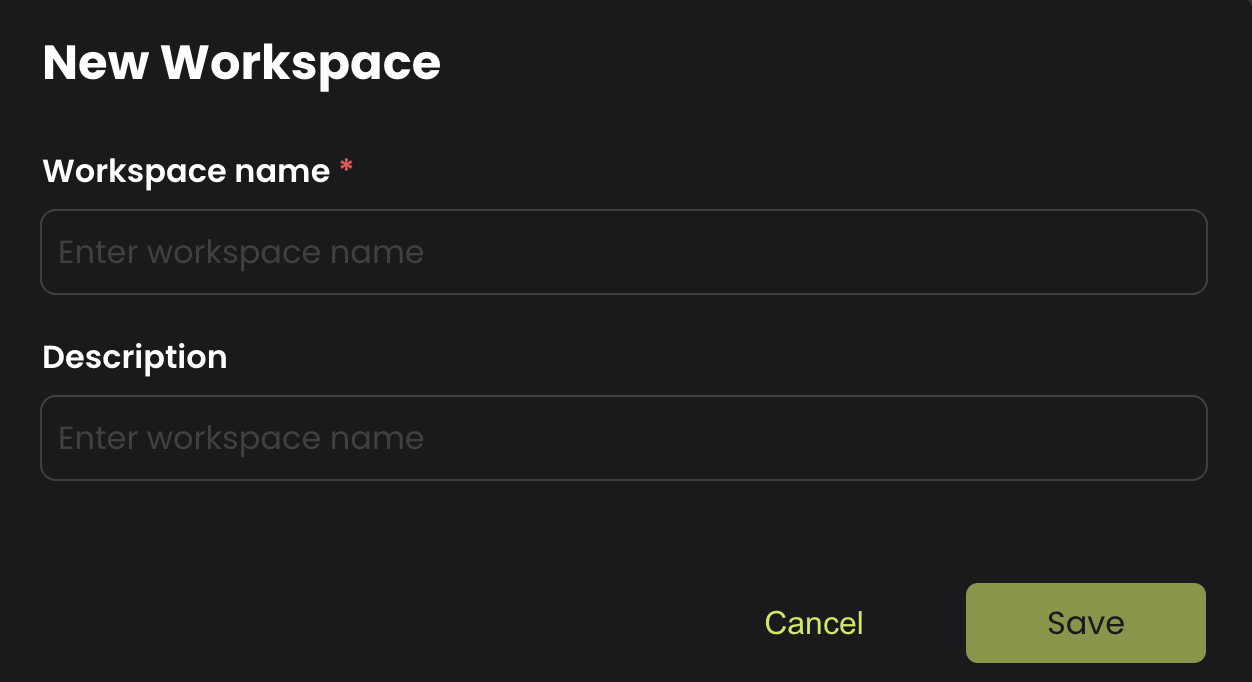Place cursor in the first text box
The image size is (1252, 682).
[x=623, y=252]
